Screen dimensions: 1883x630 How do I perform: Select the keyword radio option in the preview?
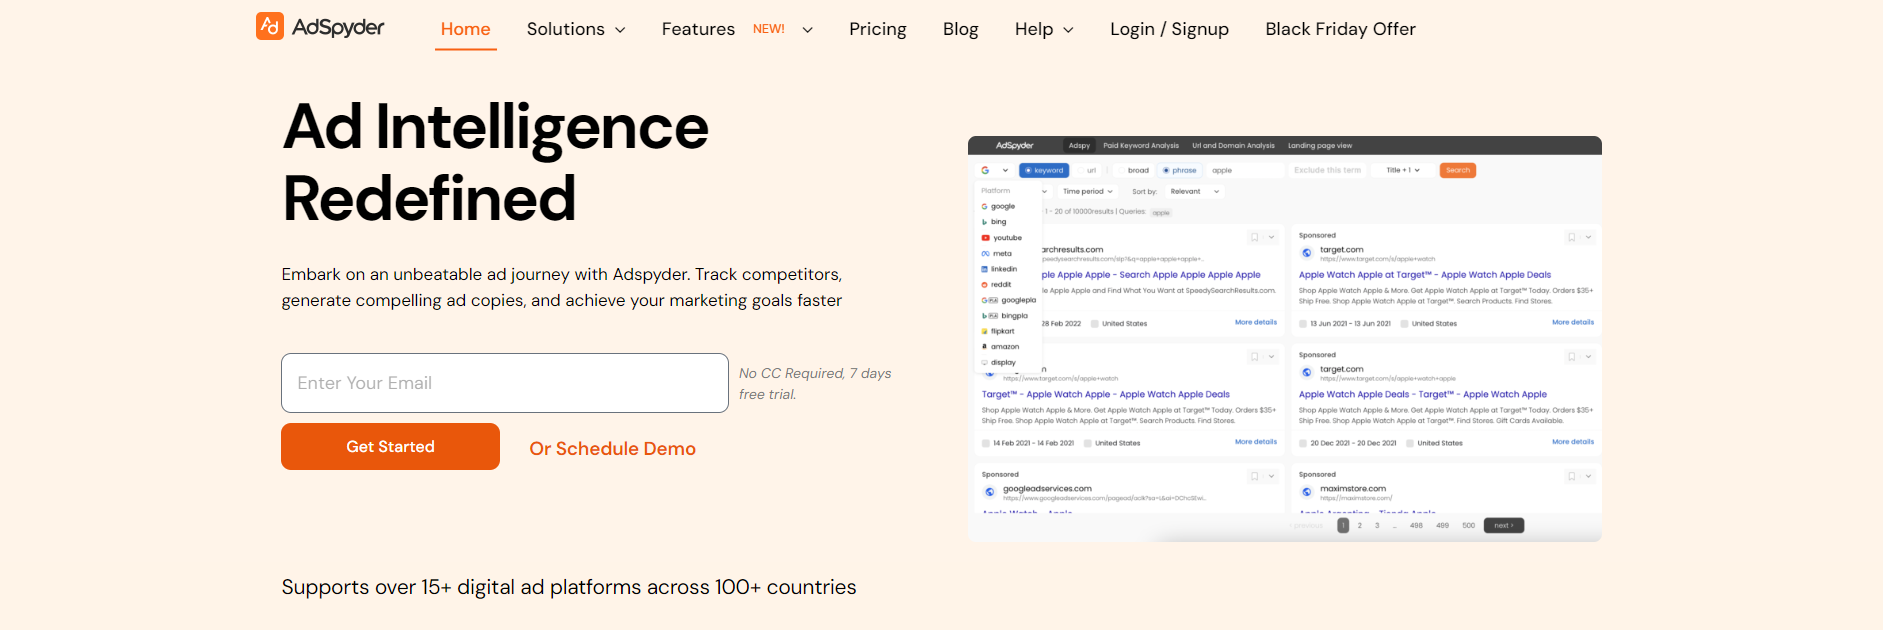point(1044,170)
